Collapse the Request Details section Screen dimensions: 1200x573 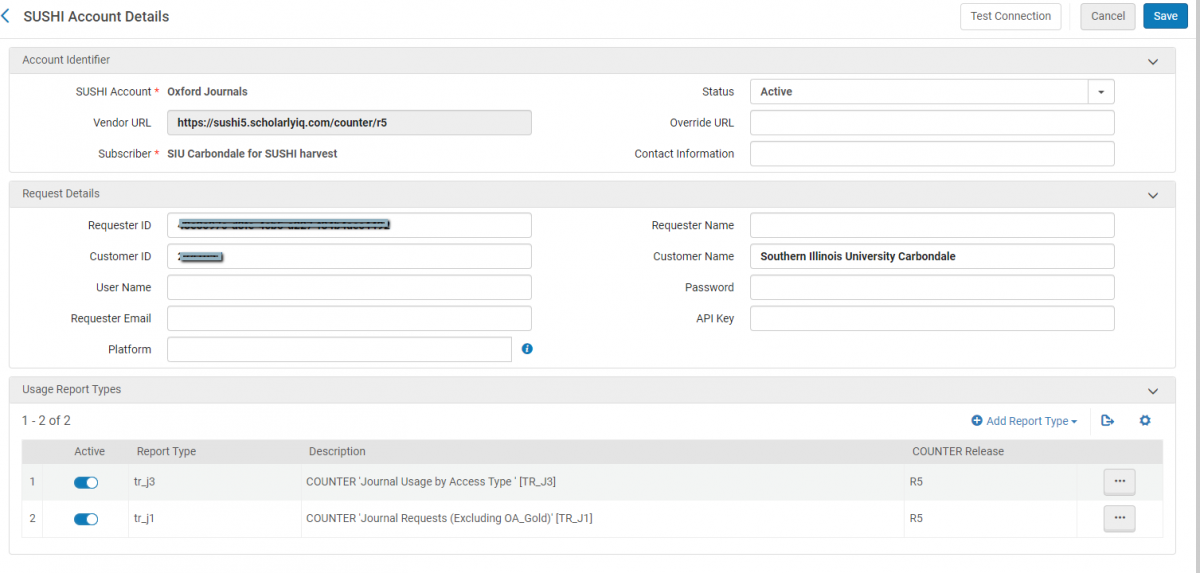(x=1153, y=195)
